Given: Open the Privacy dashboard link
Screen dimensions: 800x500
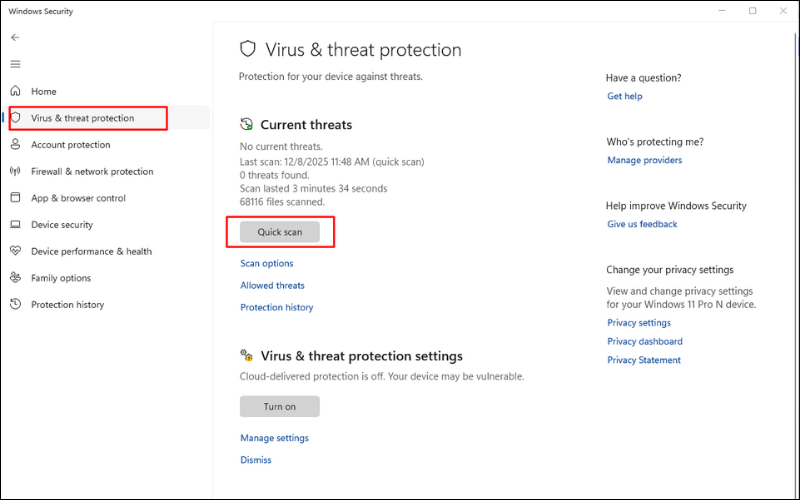Looking at the screenshot, I should click(x=644, y=342).
